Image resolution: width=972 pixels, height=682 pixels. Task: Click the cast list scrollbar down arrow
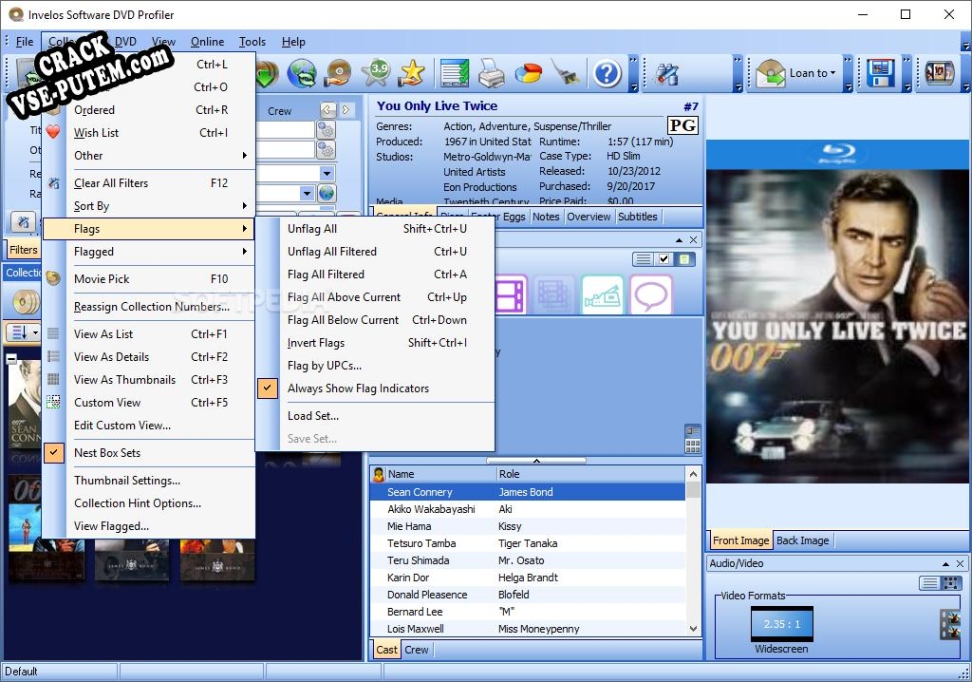click(x=693, y=629)
